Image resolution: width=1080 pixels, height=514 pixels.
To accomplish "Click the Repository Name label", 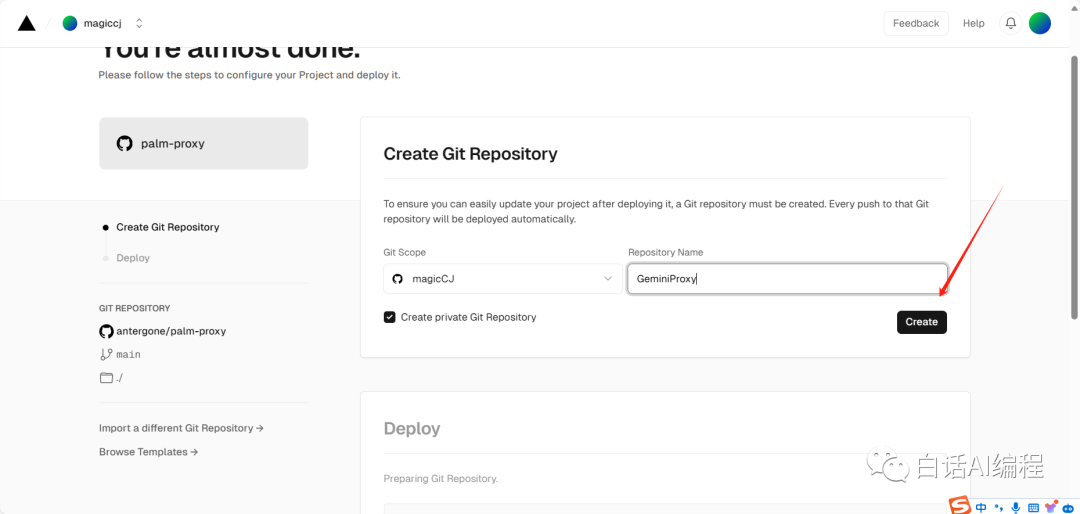I will [x=665, y=253].
